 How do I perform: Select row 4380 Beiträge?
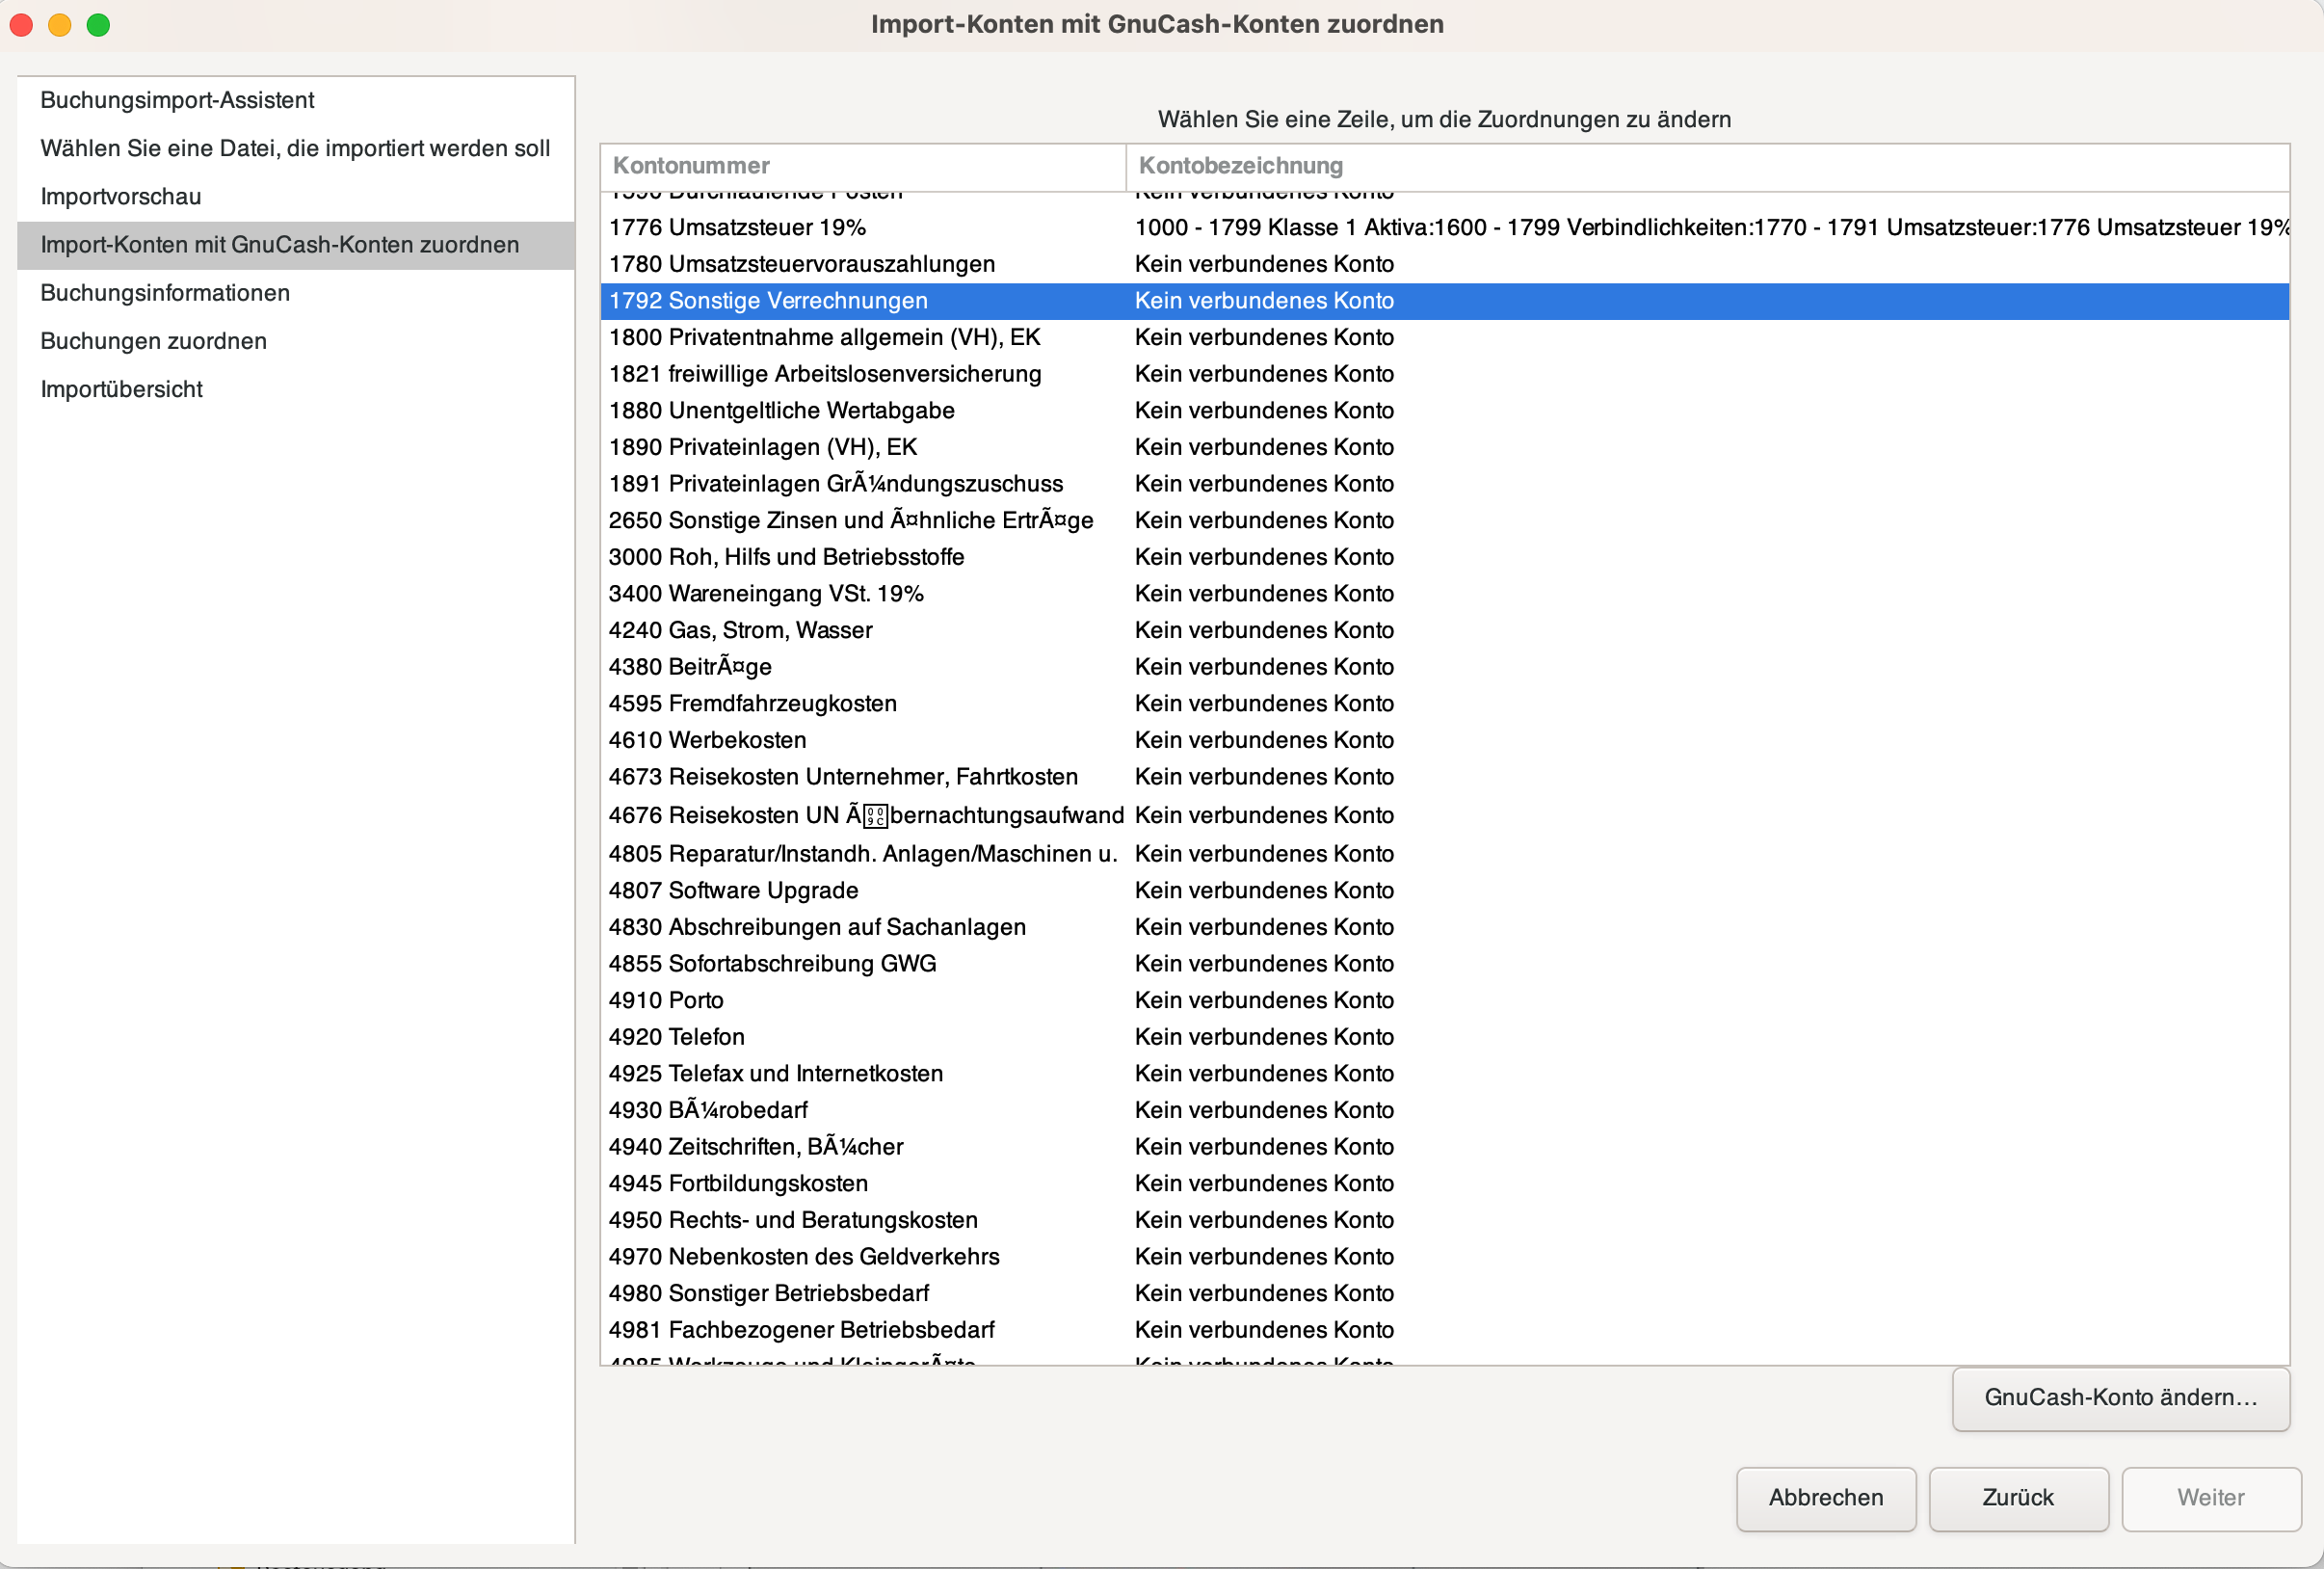click(x=1444, y=667)
